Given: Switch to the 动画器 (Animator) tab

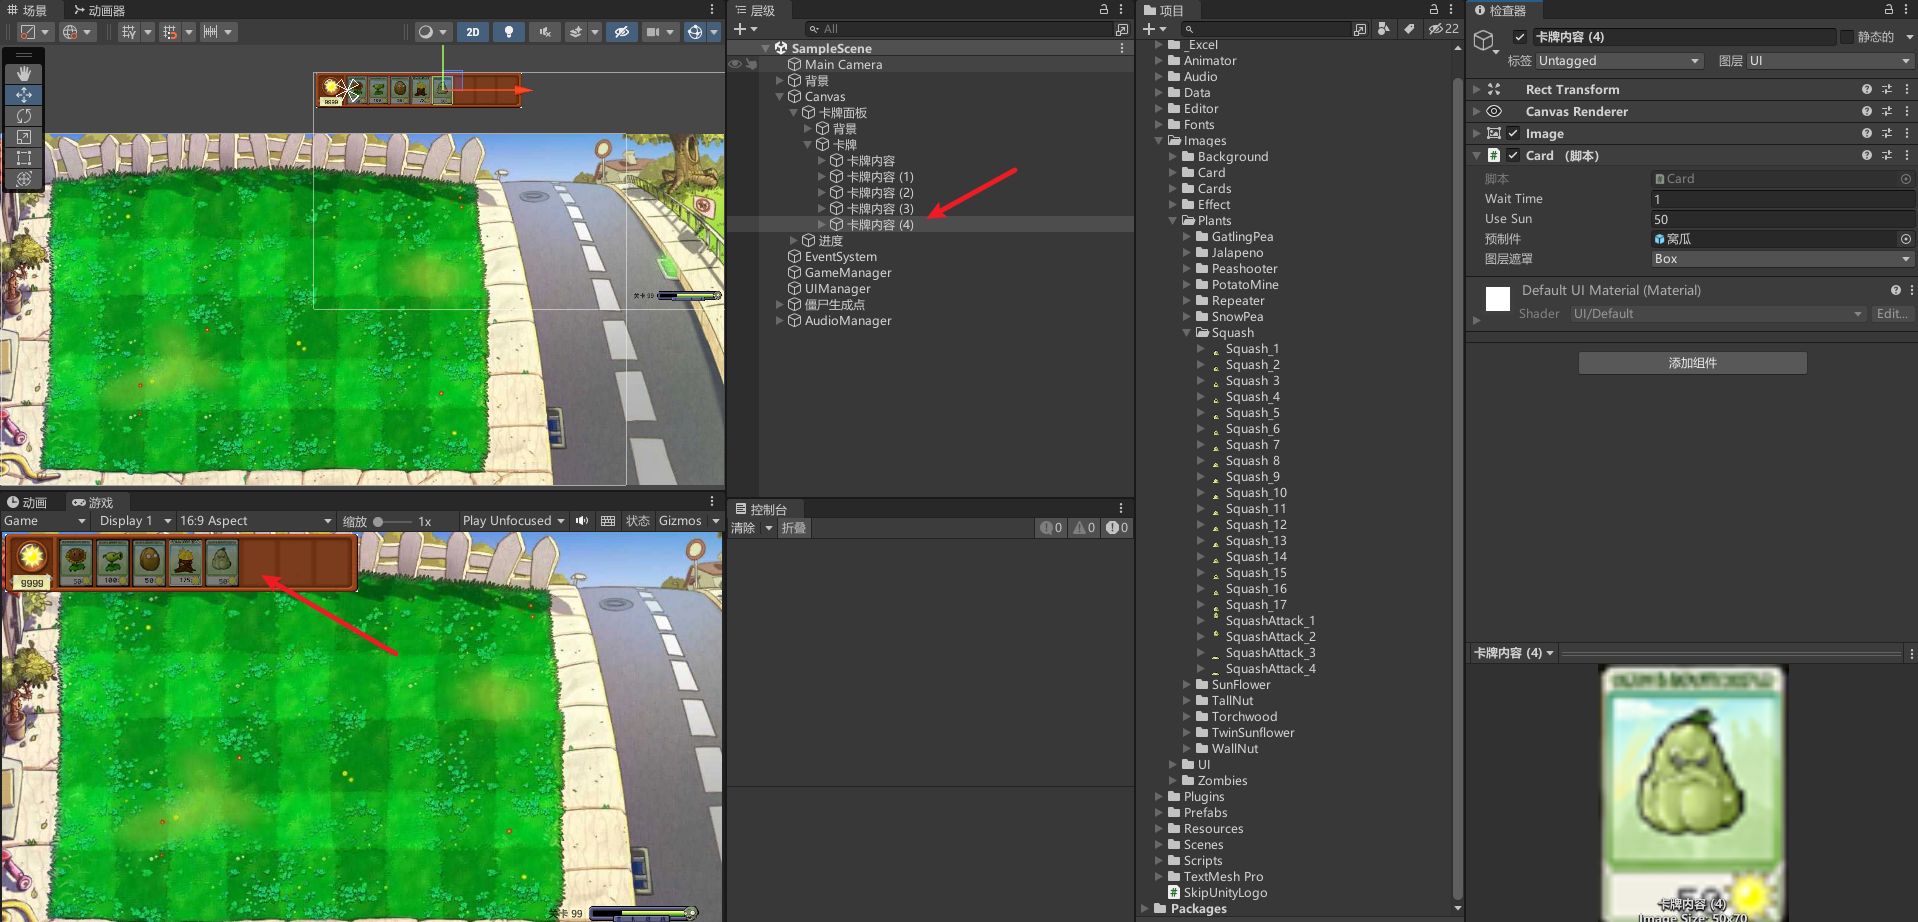Looking at the screenshot, I should click(100, 10).
